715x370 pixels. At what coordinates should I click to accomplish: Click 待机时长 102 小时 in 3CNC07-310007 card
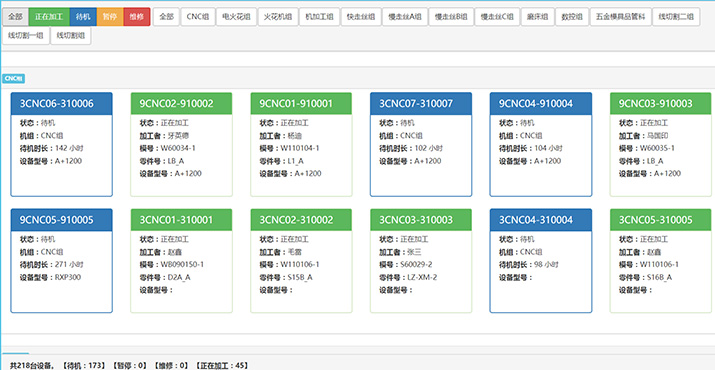(x=411, y=148)
